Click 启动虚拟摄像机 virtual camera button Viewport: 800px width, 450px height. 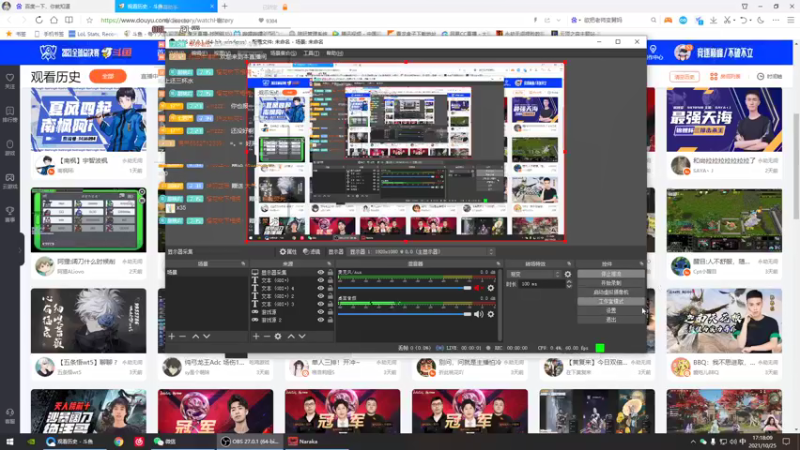pyautogui.click(x=611, y=292)
